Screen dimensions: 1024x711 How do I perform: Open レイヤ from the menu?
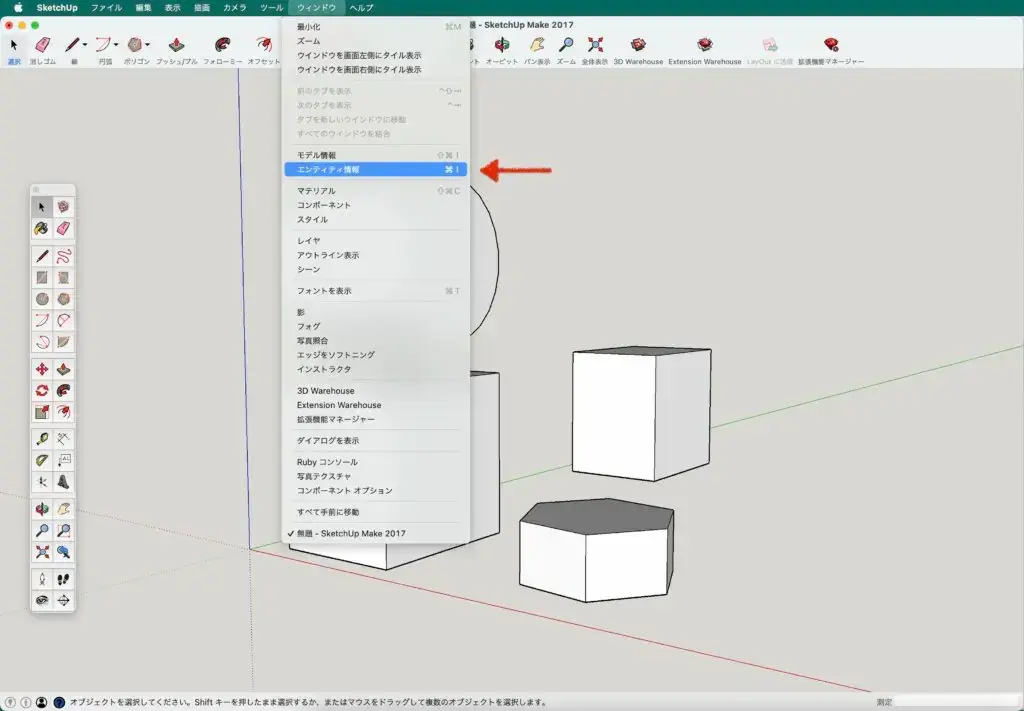[x=376, y=241]
